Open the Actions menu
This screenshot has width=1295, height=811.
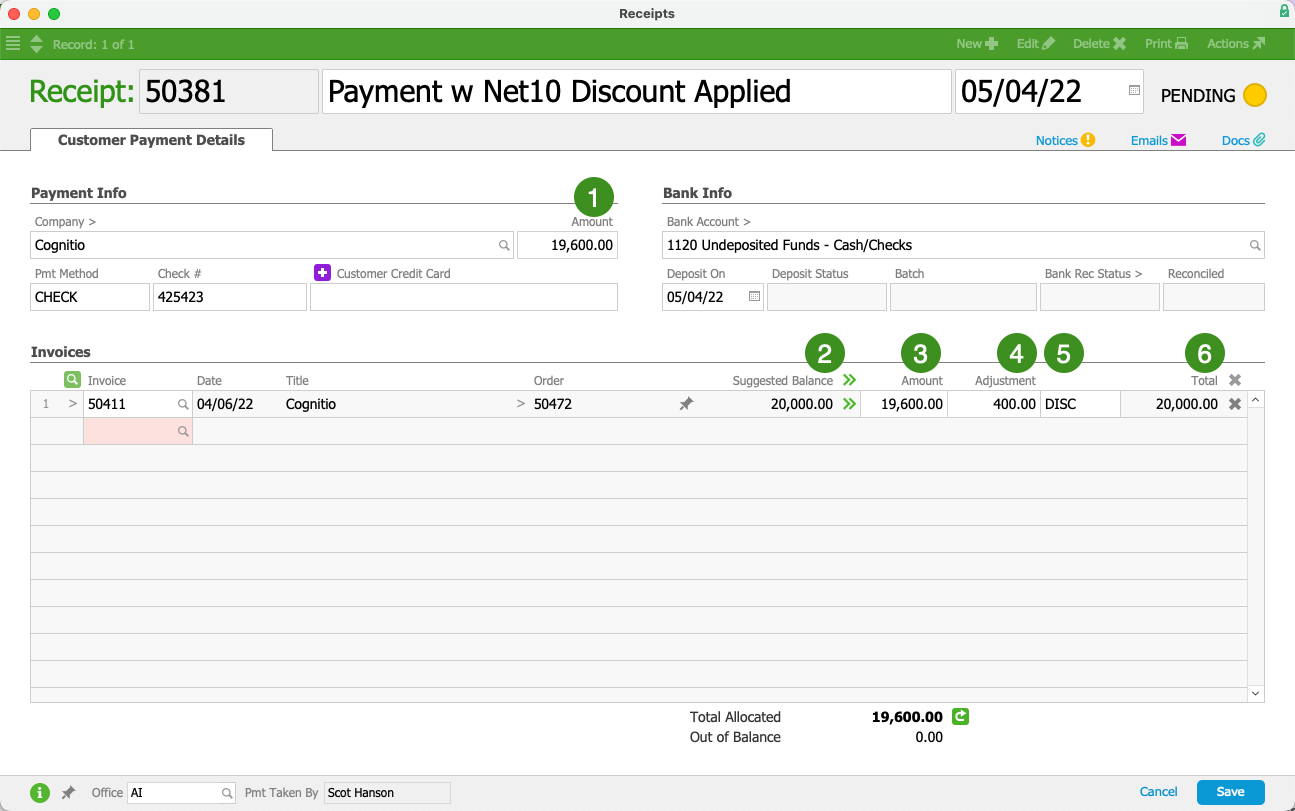pos(1236,44)
